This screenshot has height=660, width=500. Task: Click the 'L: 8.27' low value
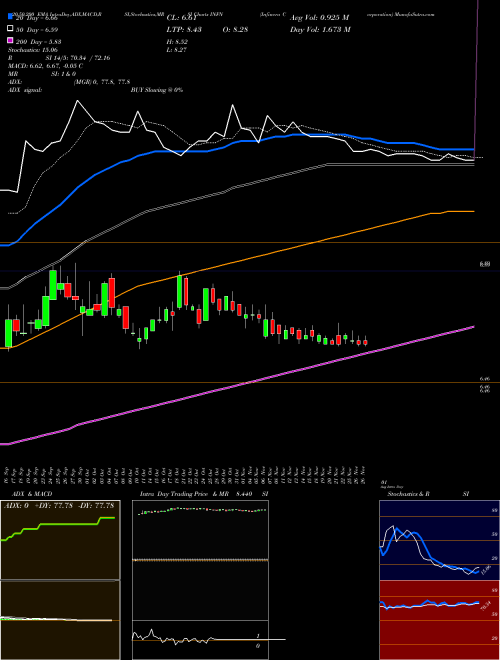tap(177, 50)
